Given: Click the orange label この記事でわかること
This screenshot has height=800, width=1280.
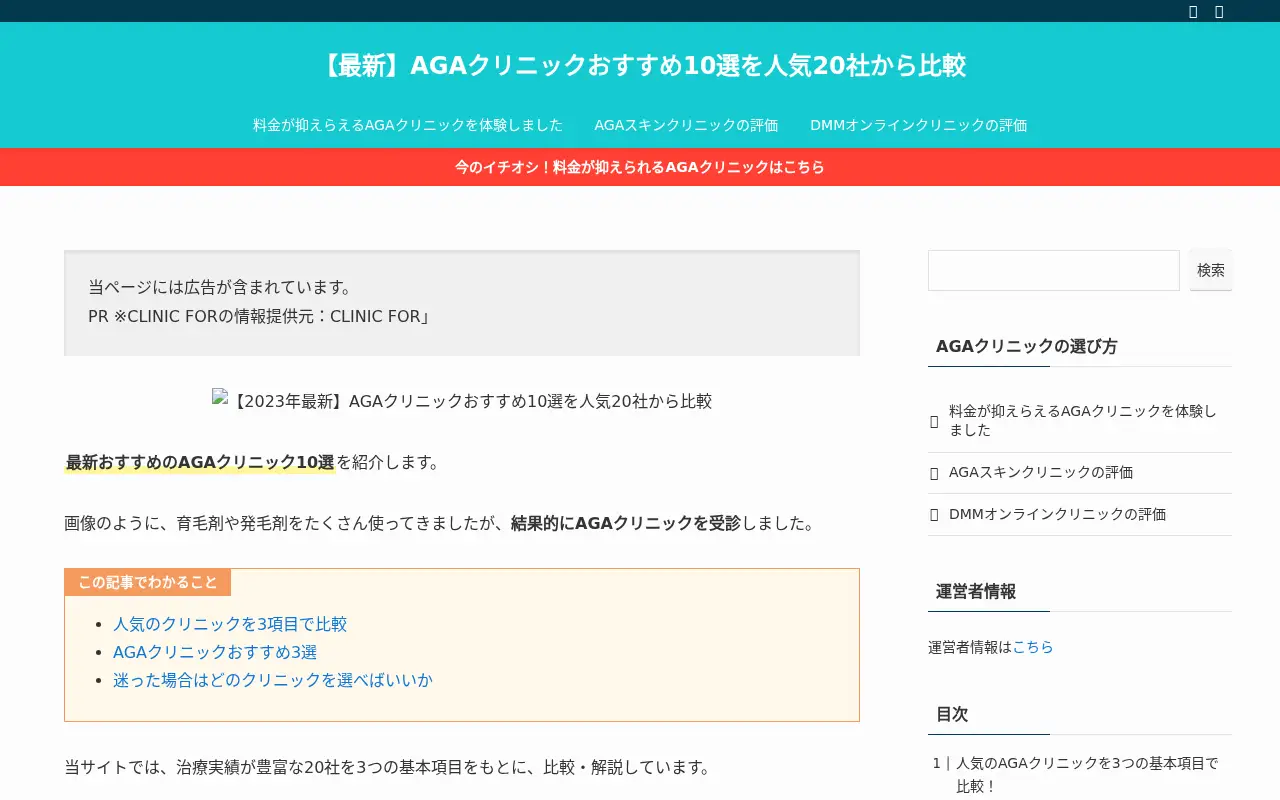Looking at the screenshot, I should pyautogui.click(x=148, y=583).
